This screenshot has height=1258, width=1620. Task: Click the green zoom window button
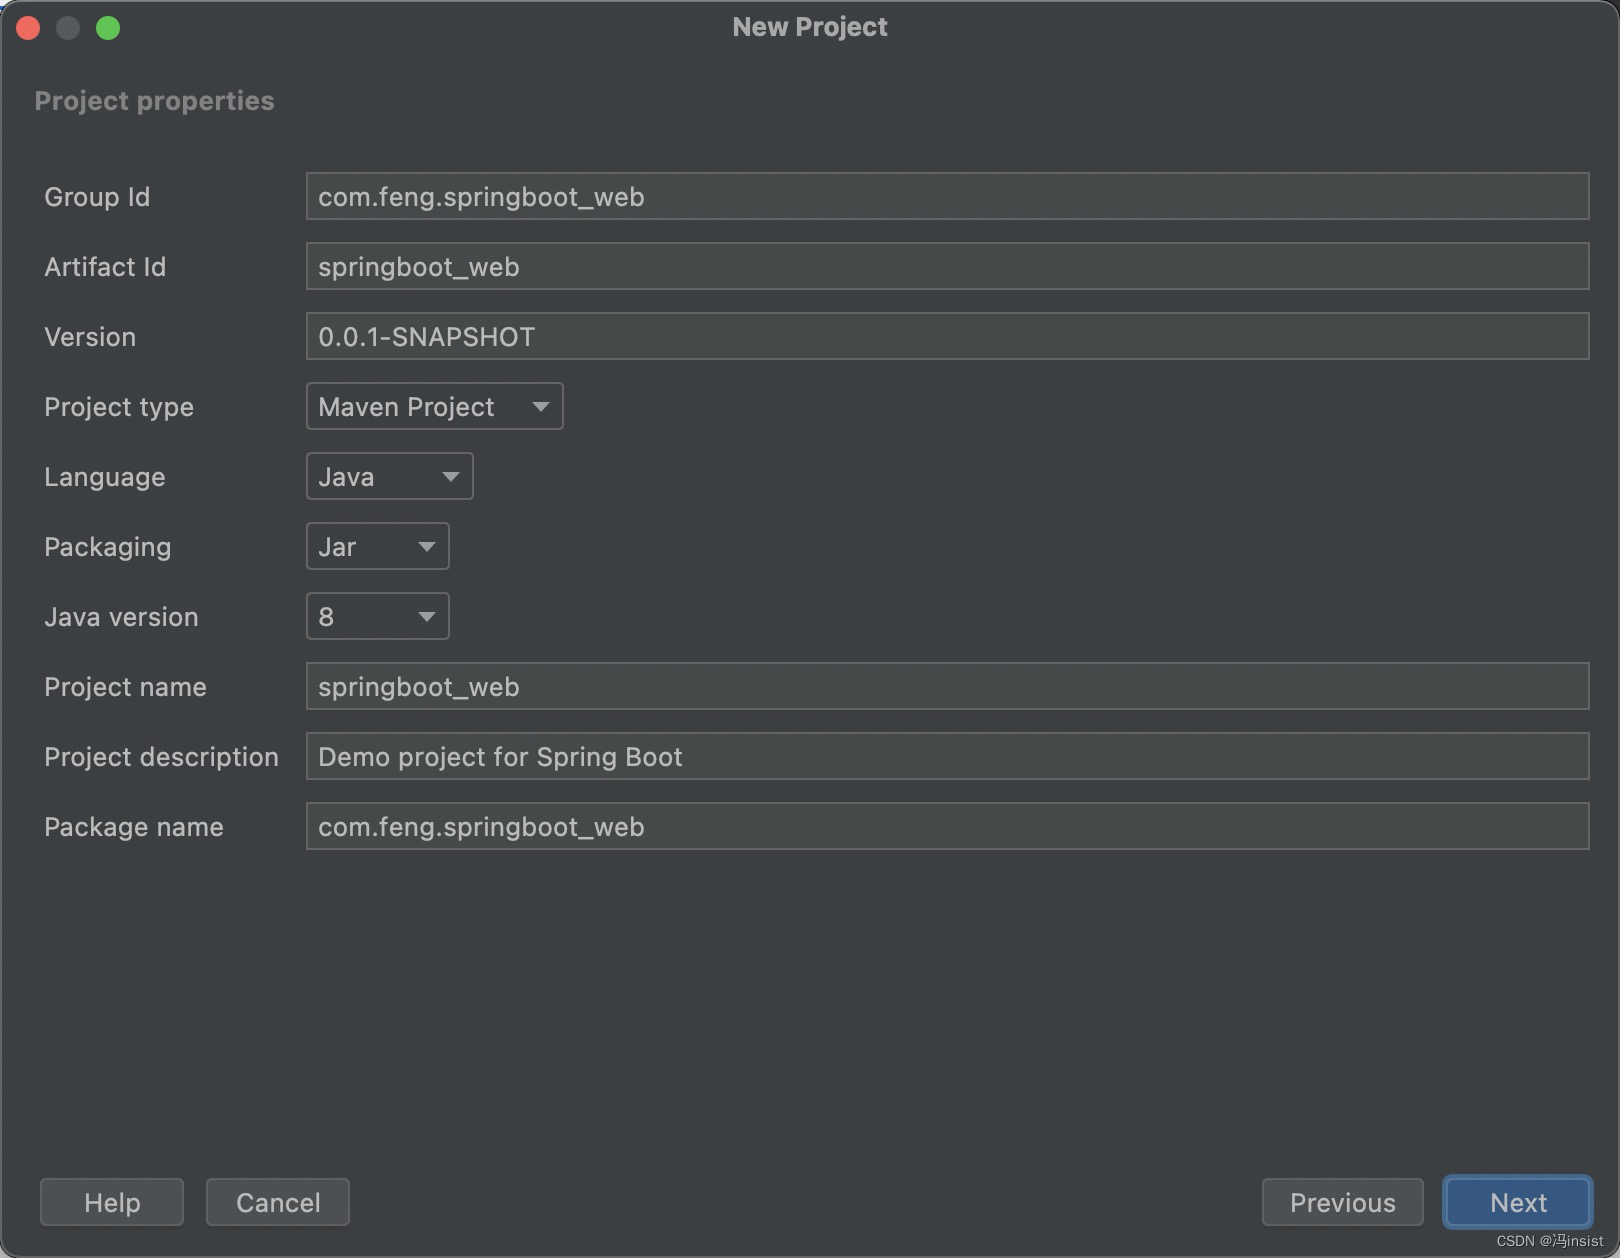108,28
